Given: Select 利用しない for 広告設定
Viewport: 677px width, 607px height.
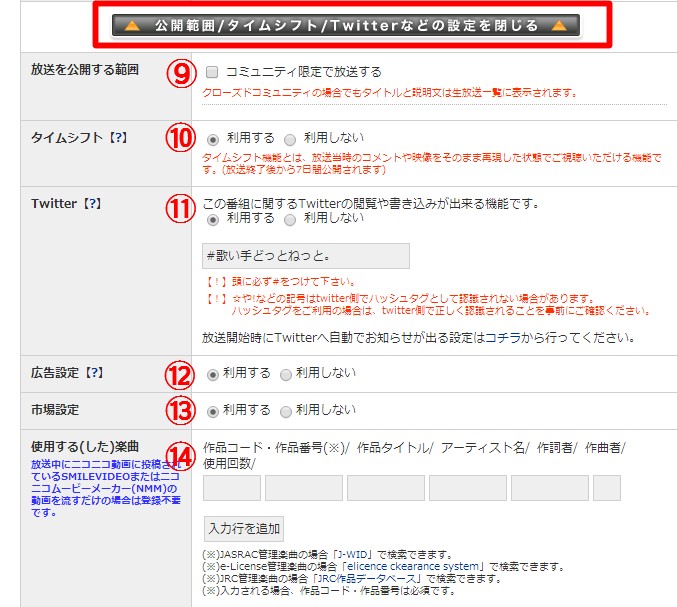Looking at the screenshot, I should click(286, 374).
